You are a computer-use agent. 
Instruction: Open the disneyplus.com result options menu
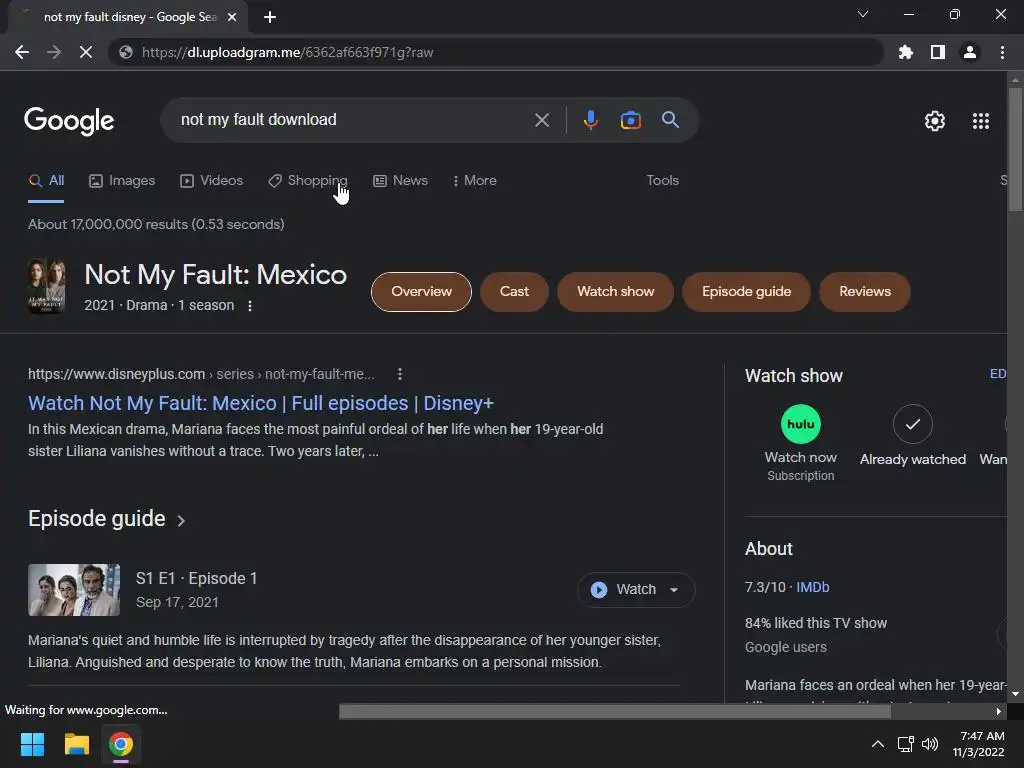click(400, 374)
